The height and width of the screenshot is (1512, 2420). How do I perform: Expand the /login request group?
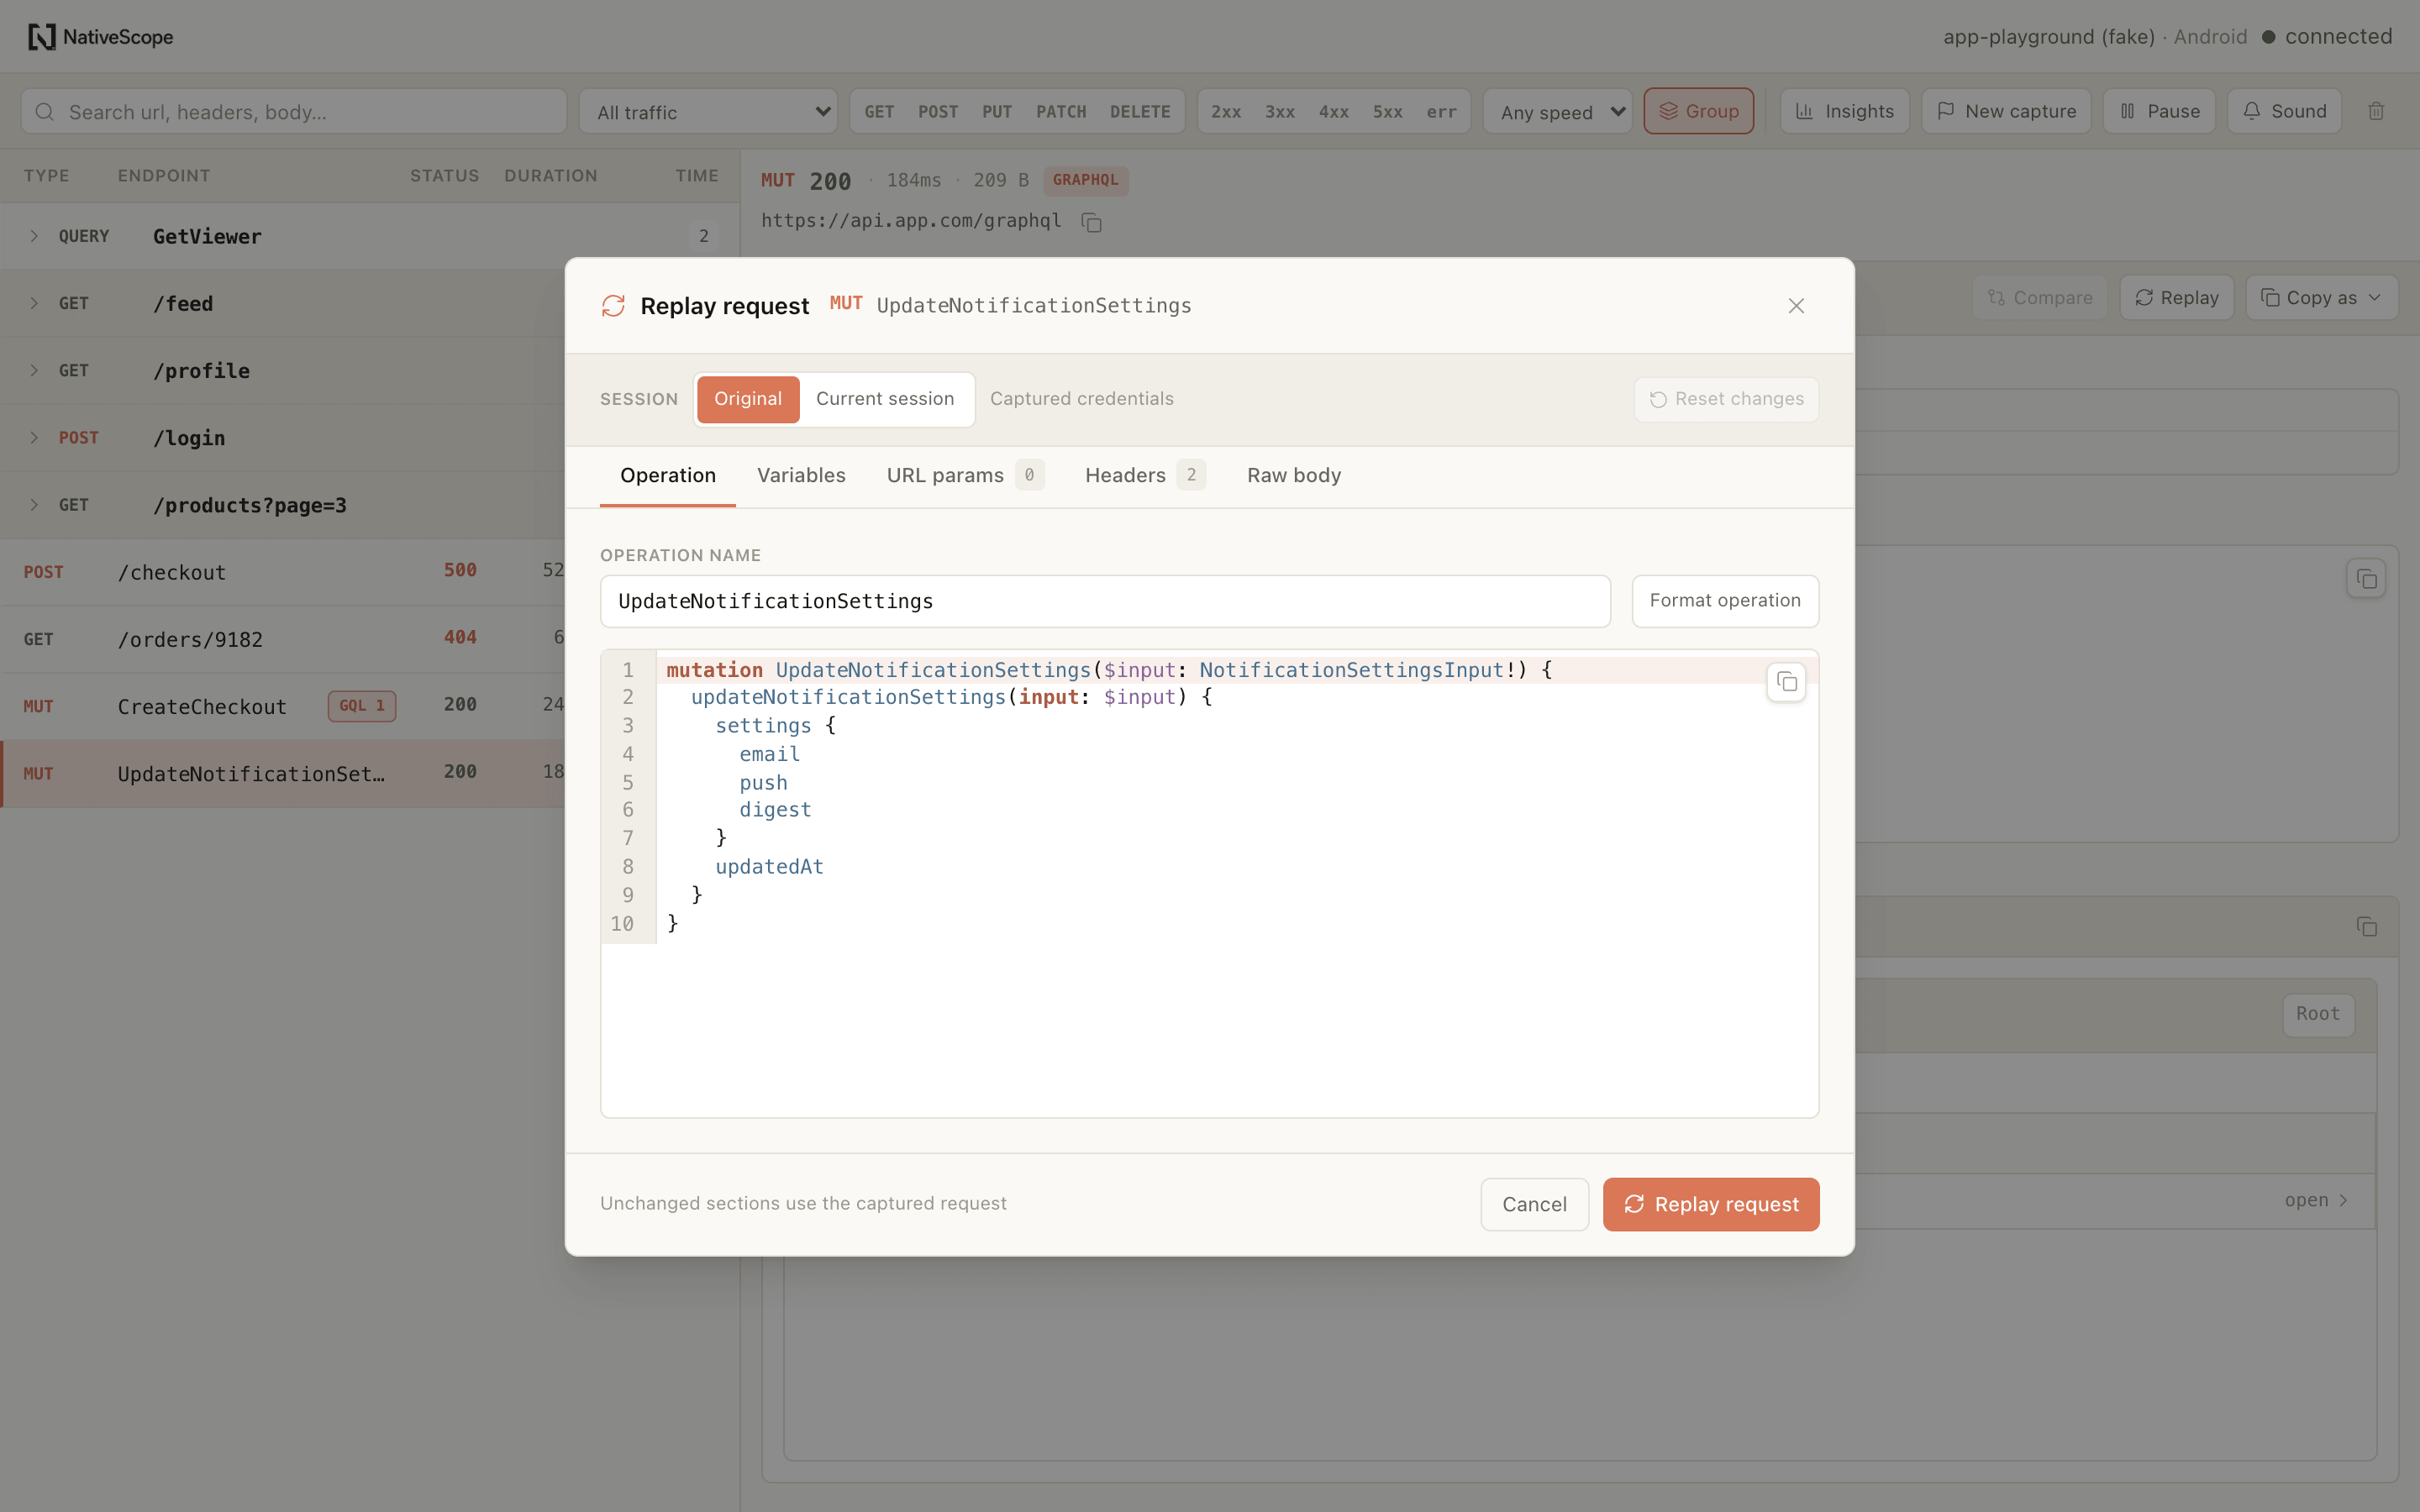coord(34,438)
